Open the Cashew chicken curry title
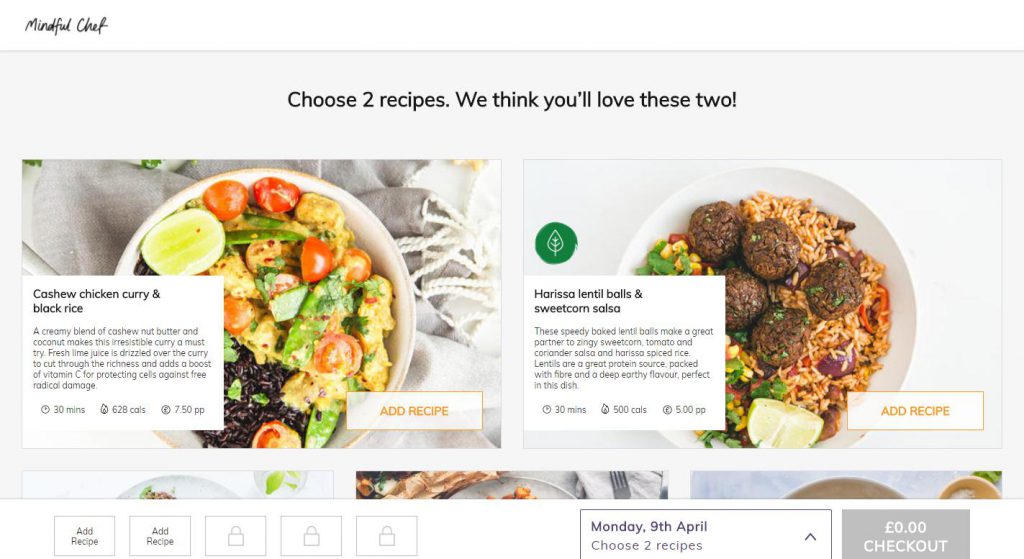The image size is (1024, 559). point(97,301)
